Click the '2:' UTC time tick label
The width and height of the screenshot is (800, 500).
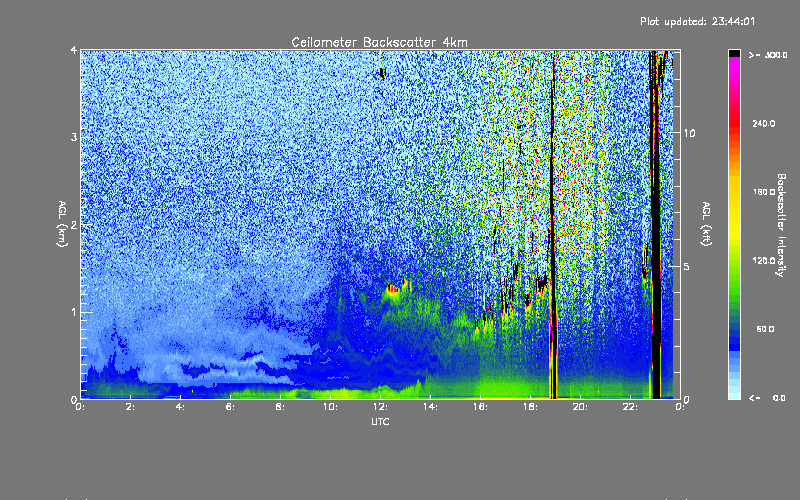point(131,407)
